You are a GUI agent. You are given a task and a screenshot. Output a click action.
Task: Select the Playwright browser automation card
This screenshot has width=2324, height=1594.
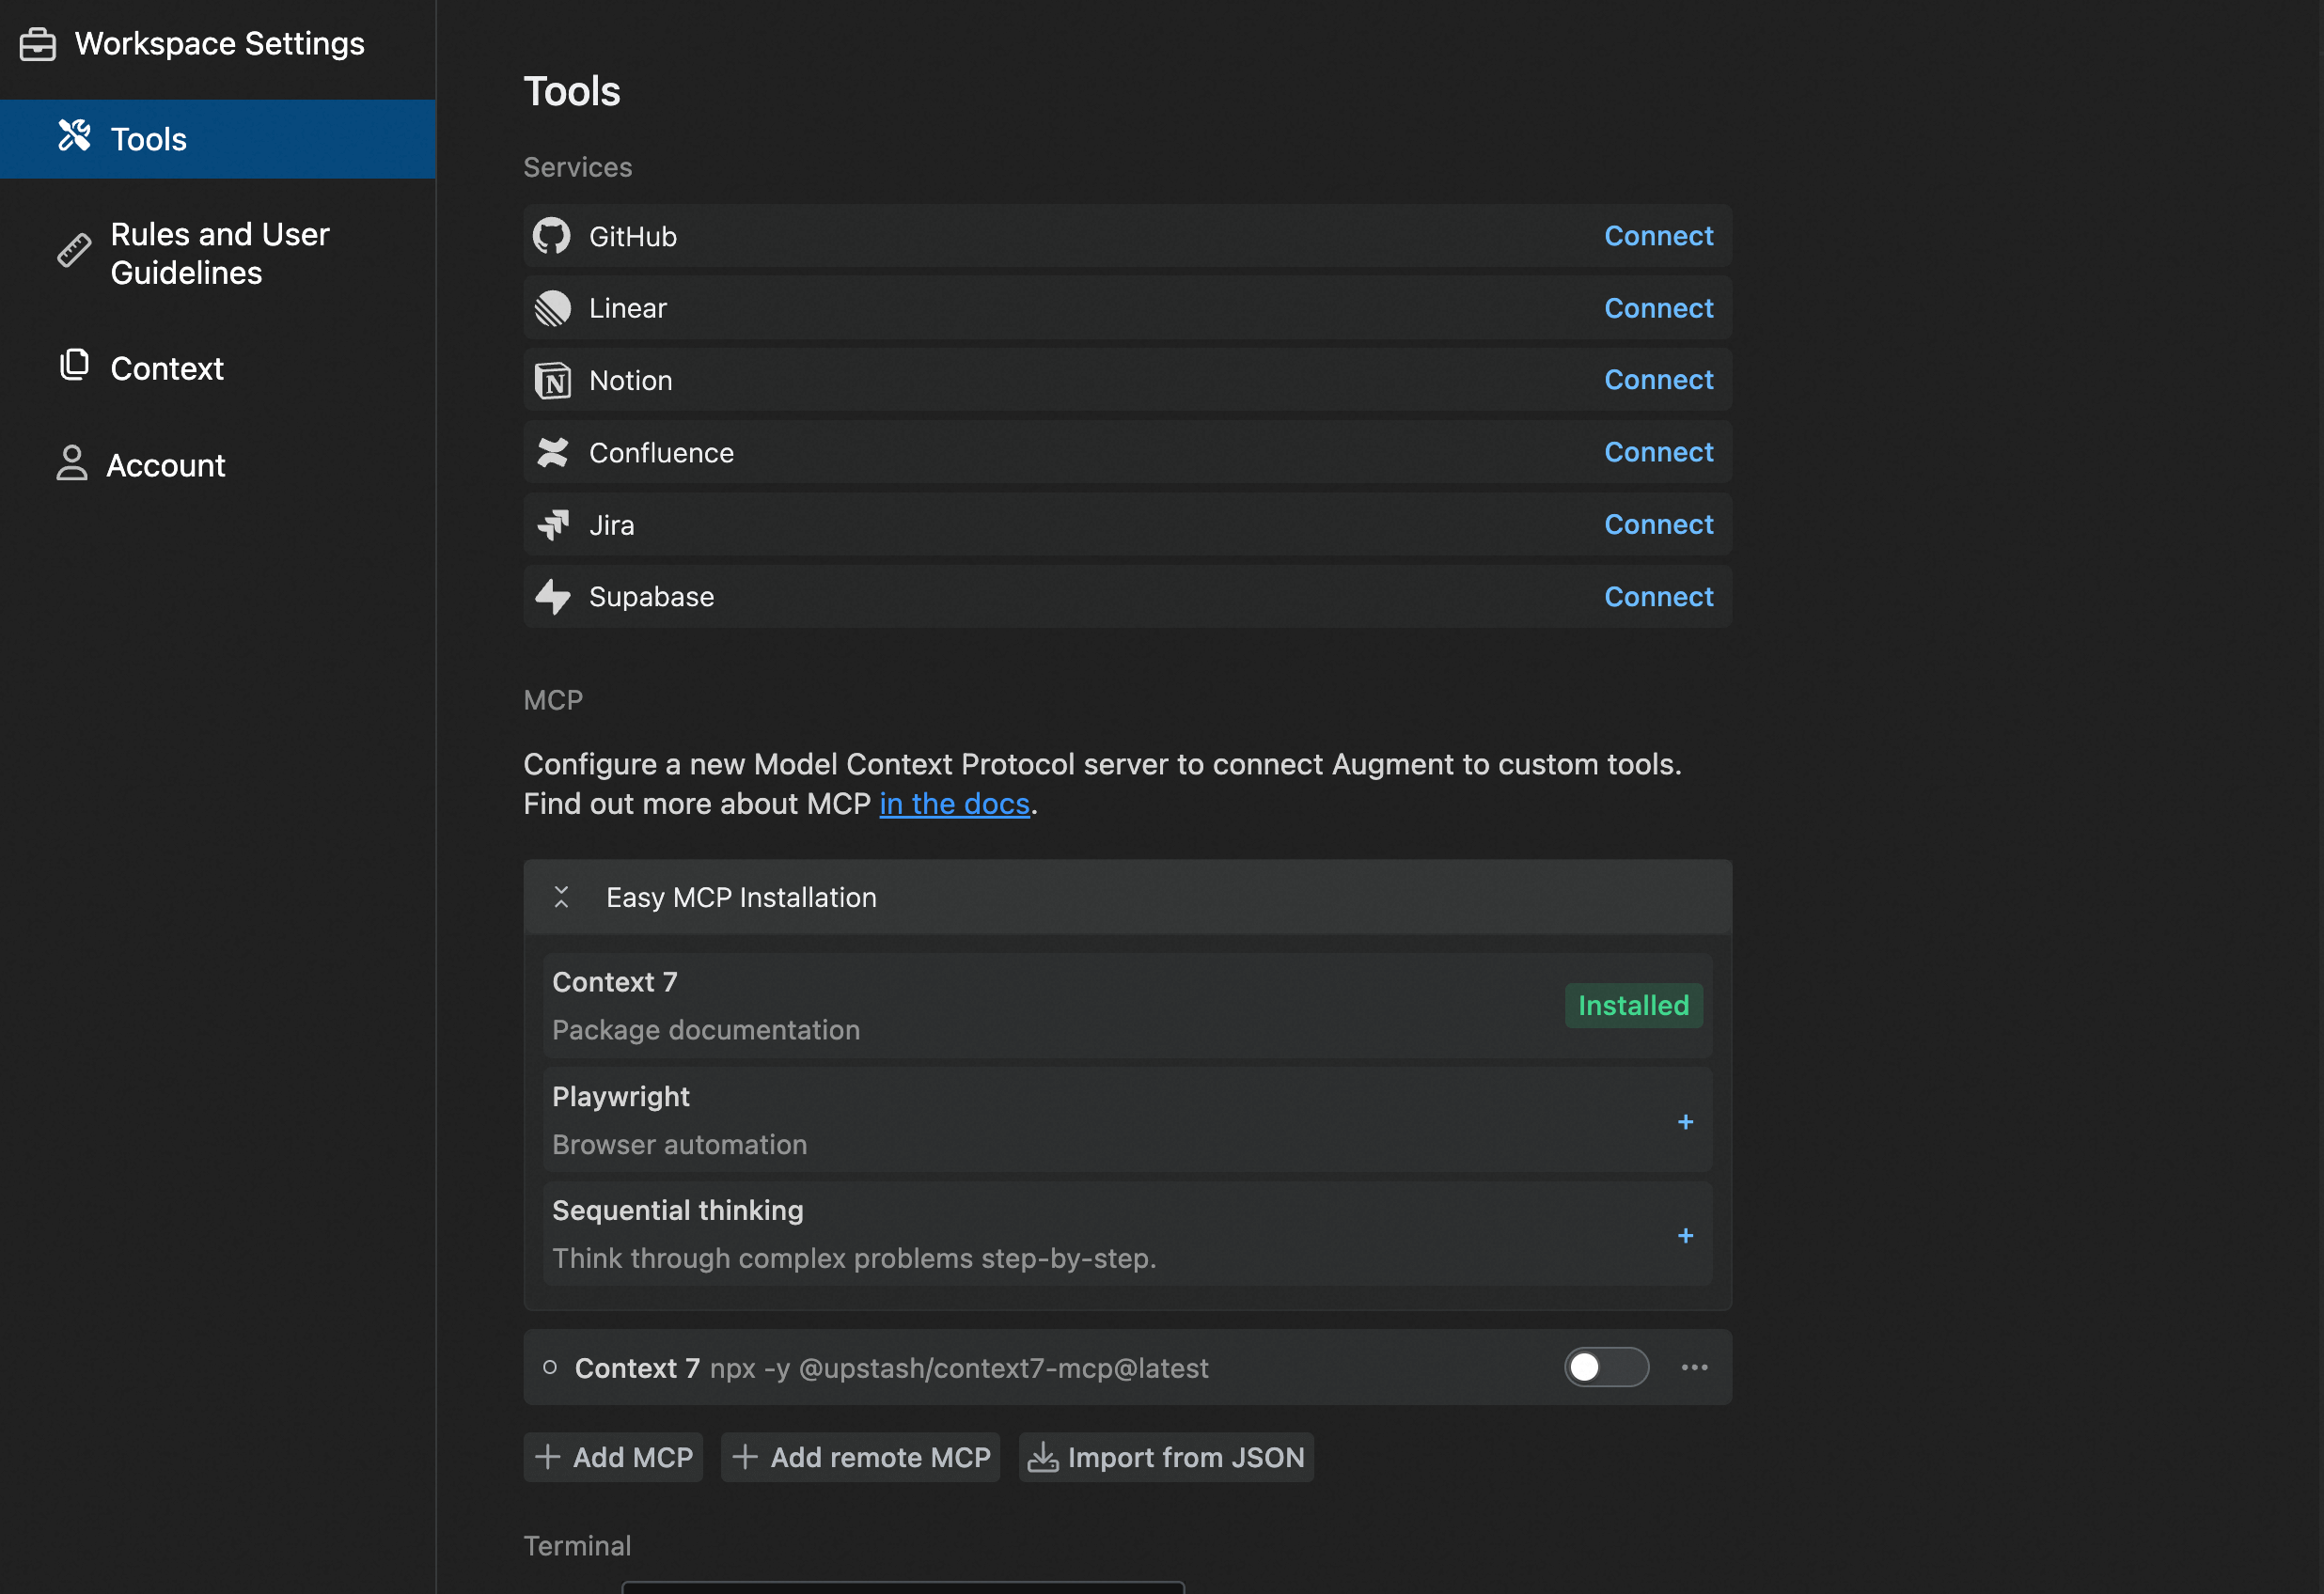click(1128, 1120)
